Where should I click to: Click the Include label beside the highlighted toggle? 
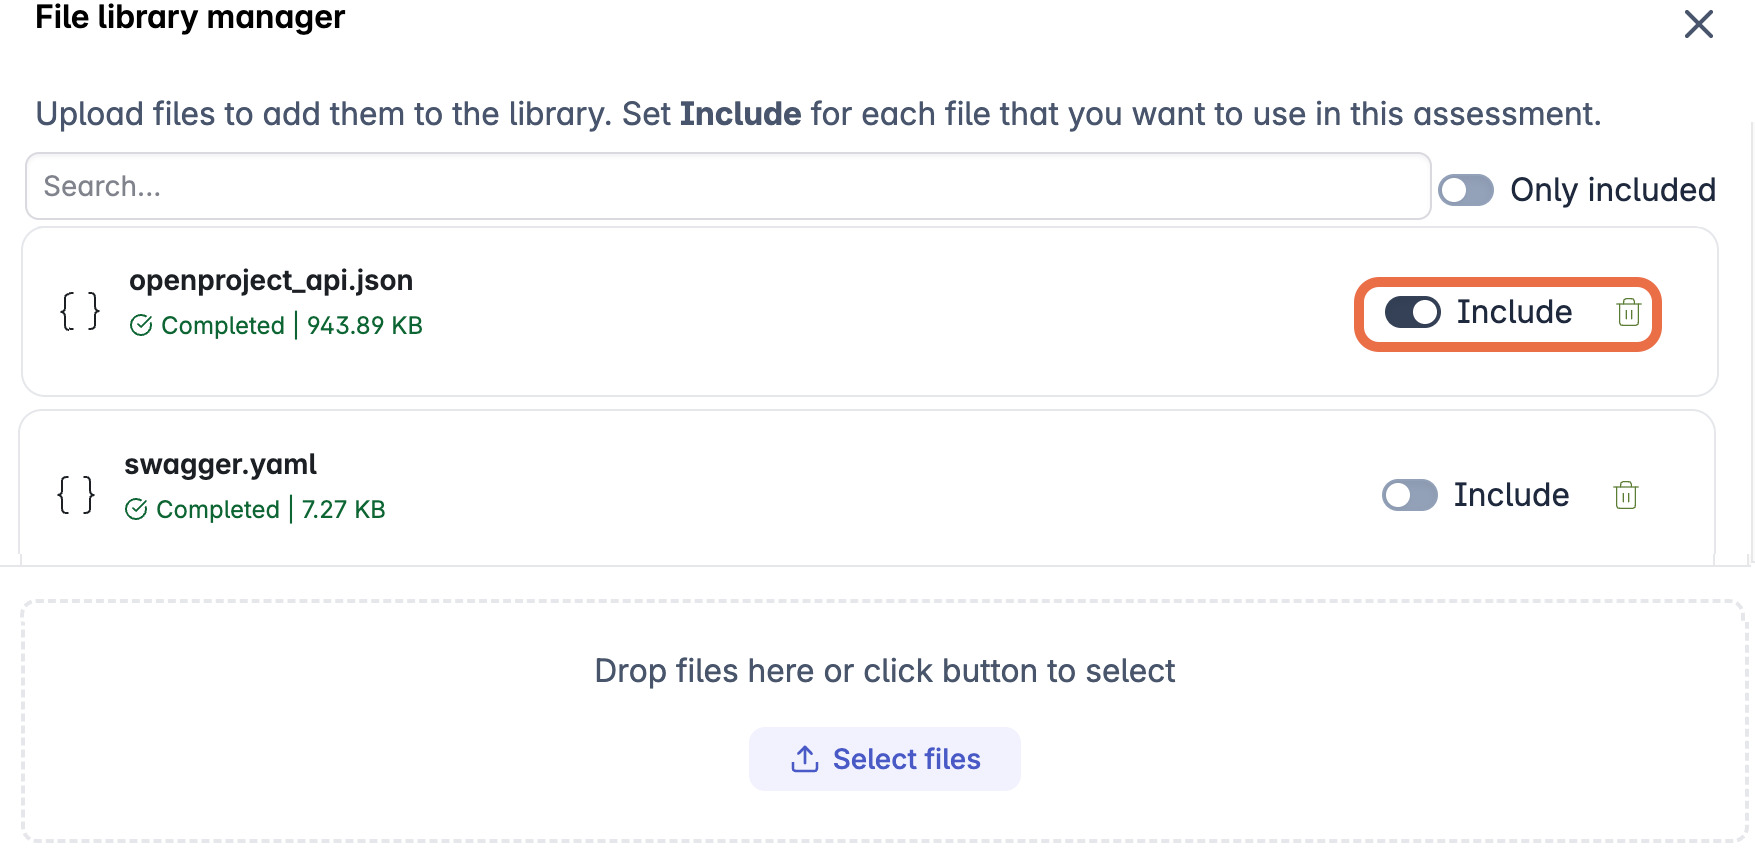pos(1514,312)
